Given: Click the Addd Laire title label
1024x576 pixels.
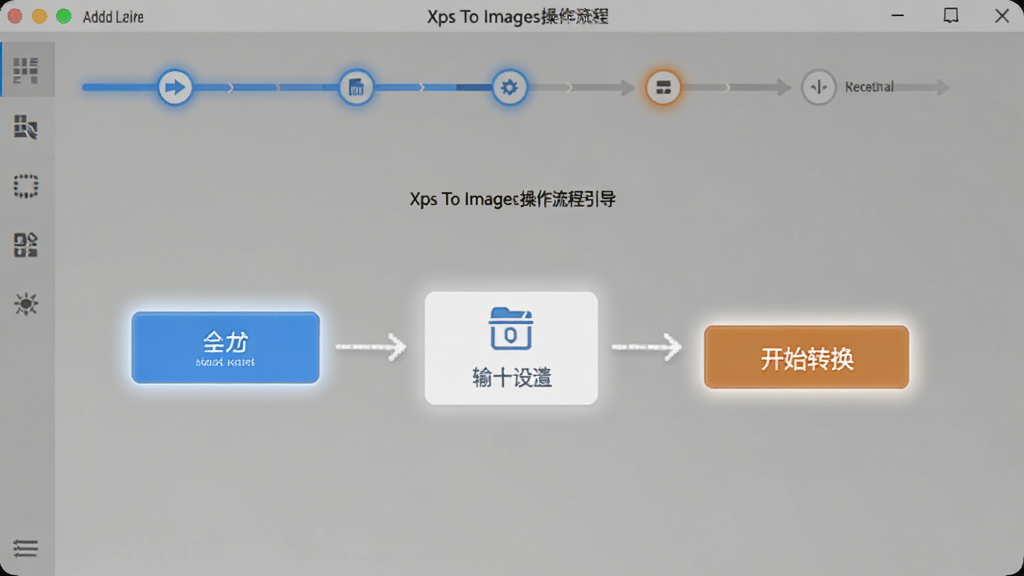Looking at the screenshot, I should click(x=113, y=17).
